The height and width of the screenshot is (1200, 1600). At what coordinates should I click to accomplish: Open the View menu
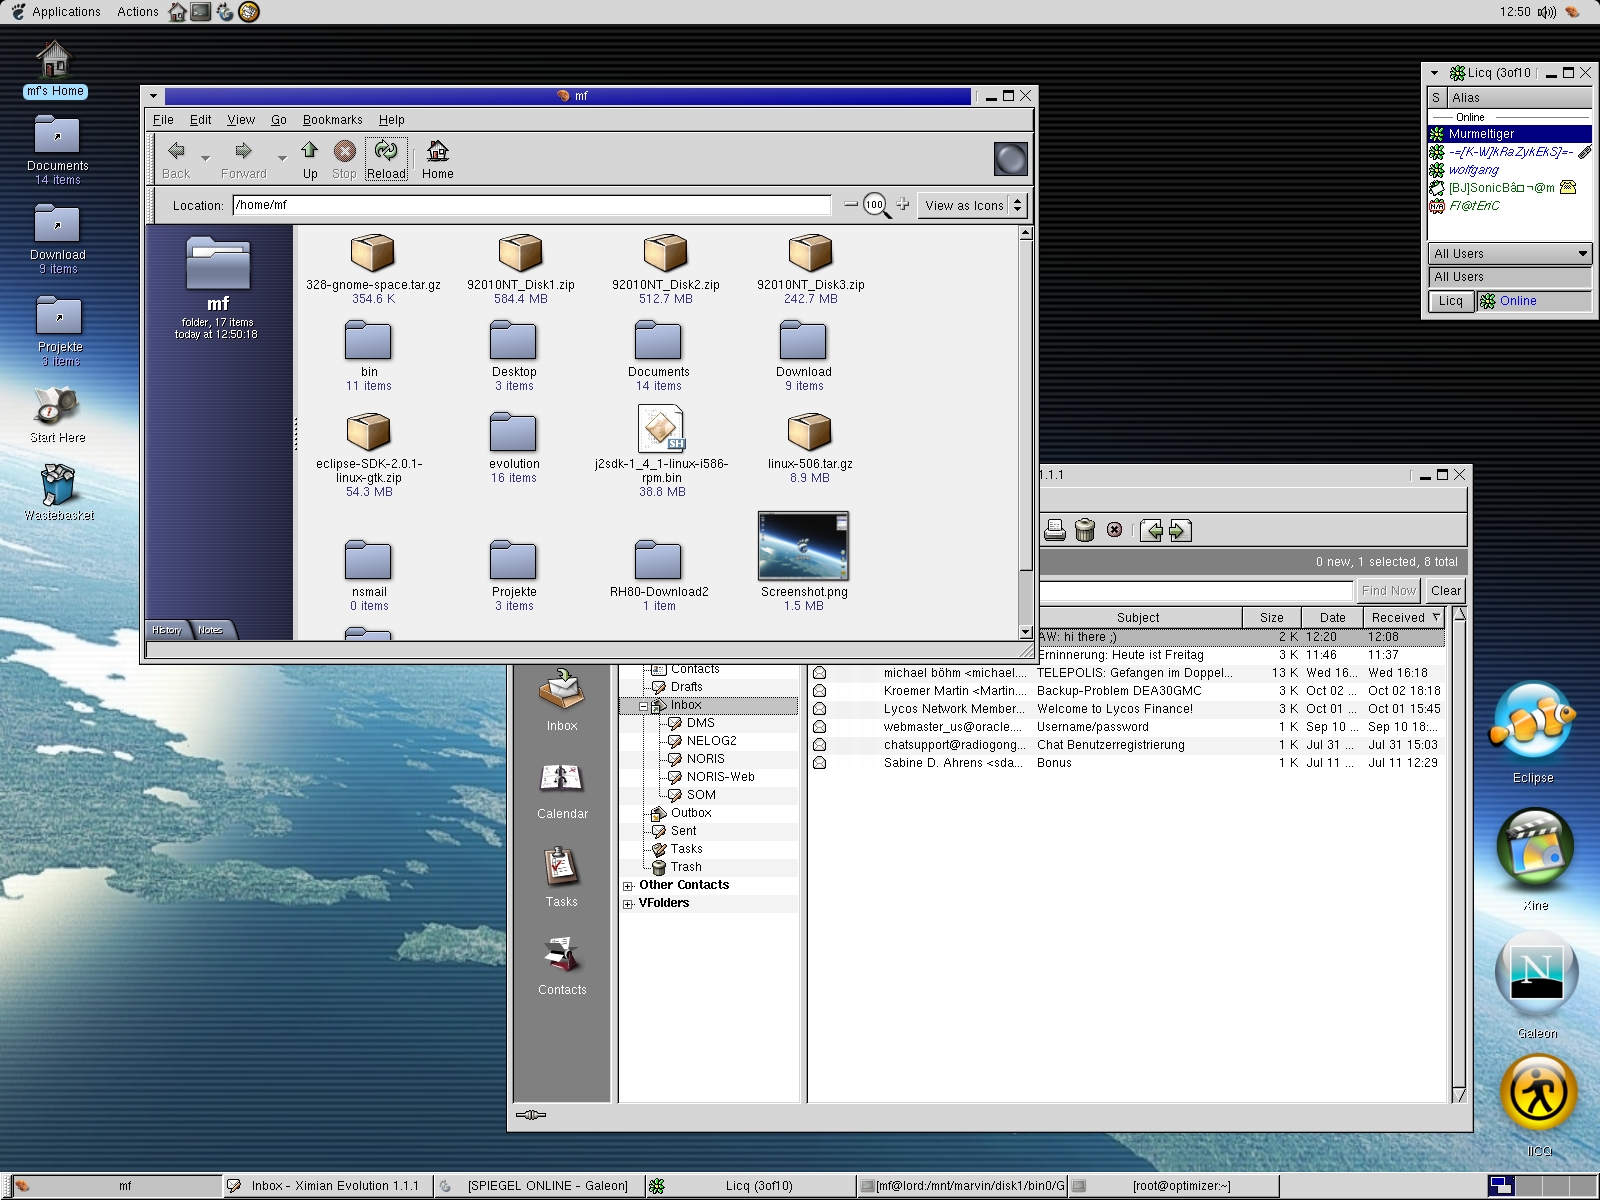click(241, 119)
